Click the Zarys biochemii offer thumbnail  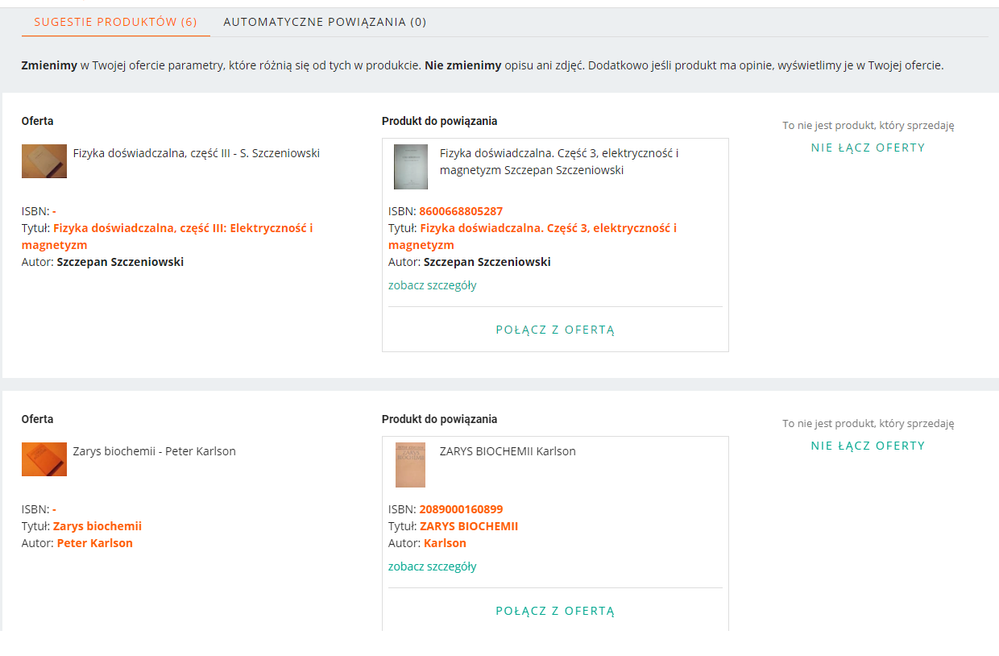coord(44,459)
